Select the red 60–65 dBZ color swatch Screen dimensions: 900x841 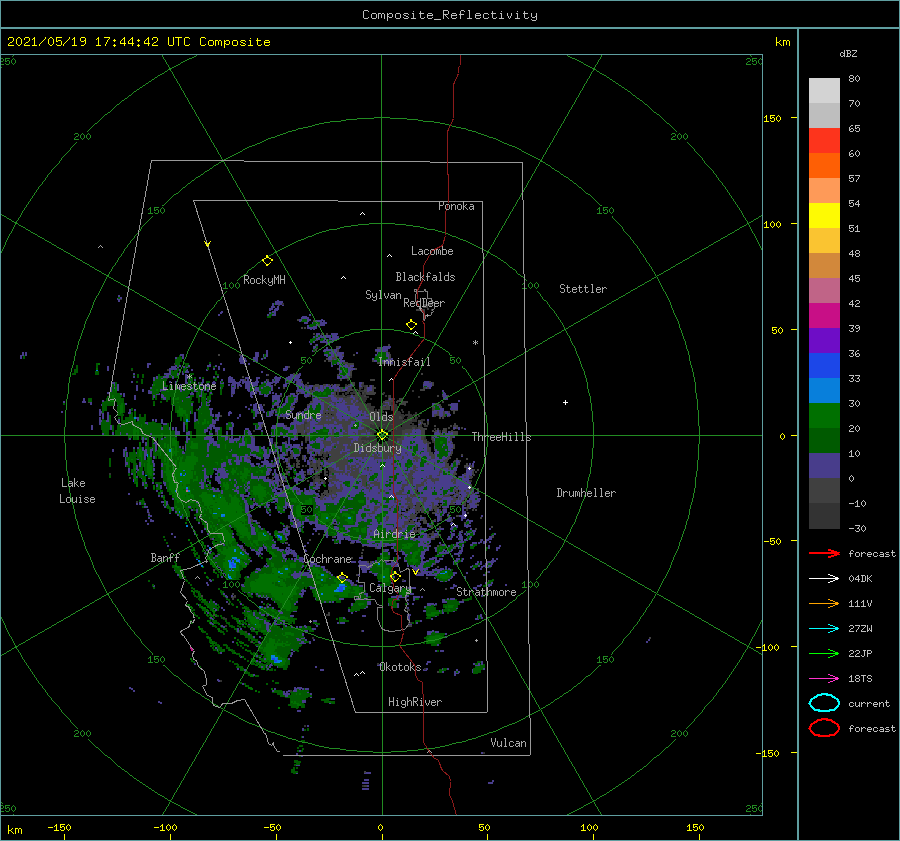coord(824,141)
